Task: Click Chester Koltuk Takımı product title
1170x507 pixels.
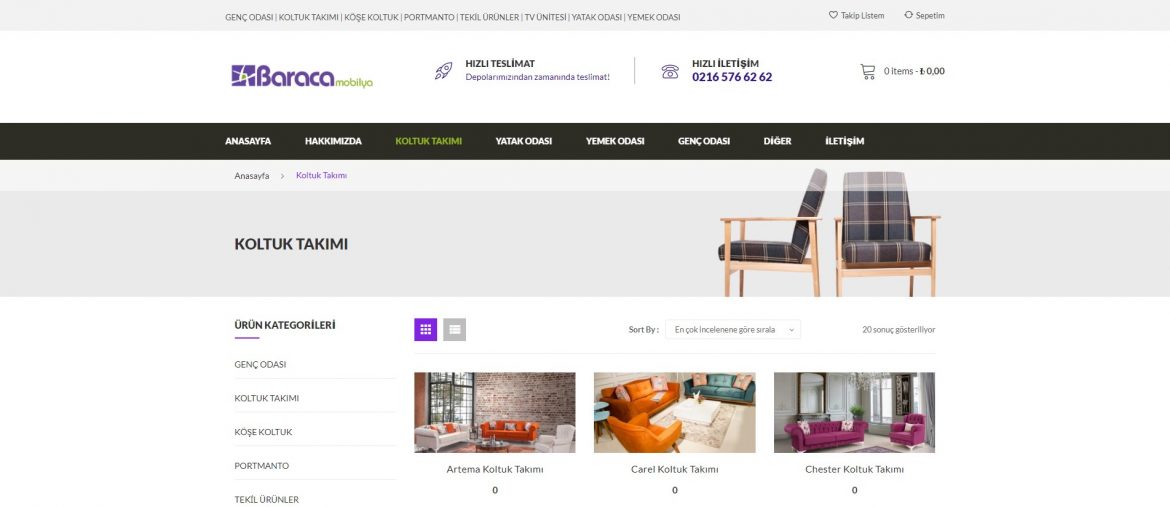Action: pyautogui.click(x=854, y=470)
